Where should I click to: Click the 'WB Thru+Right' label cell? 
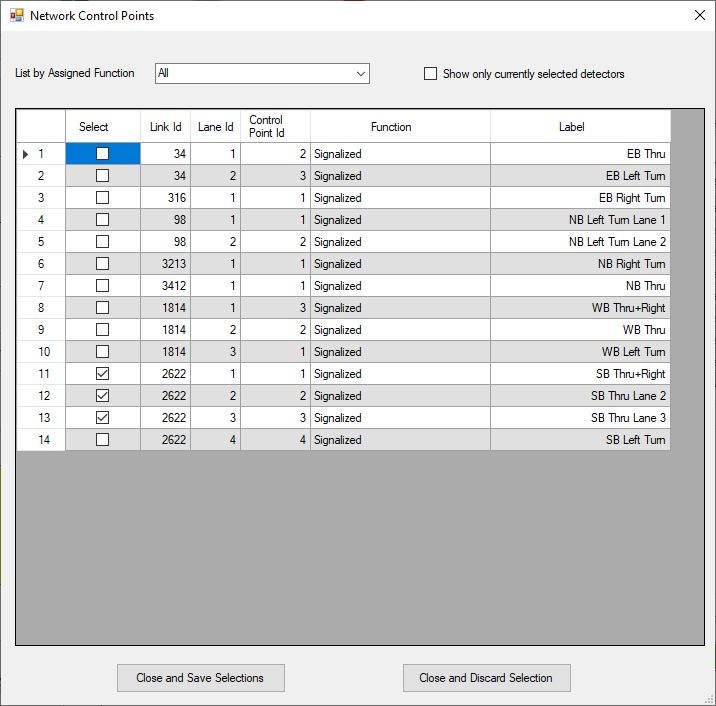581,308
